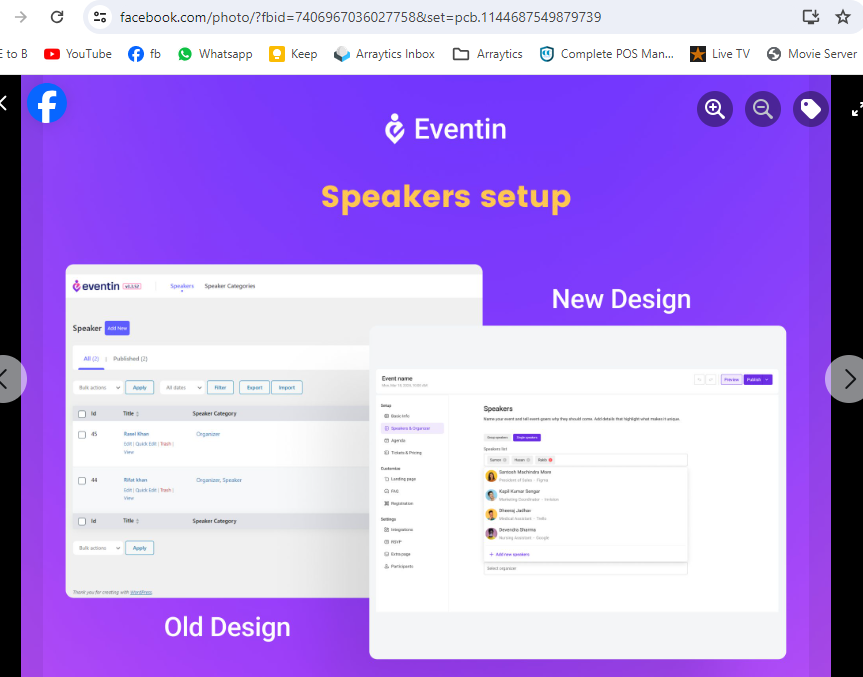The height and width of the screenshot is (677, 863).
Task: Tick the checkbox for speaker row 44
Action: click(x=82, y=481)
